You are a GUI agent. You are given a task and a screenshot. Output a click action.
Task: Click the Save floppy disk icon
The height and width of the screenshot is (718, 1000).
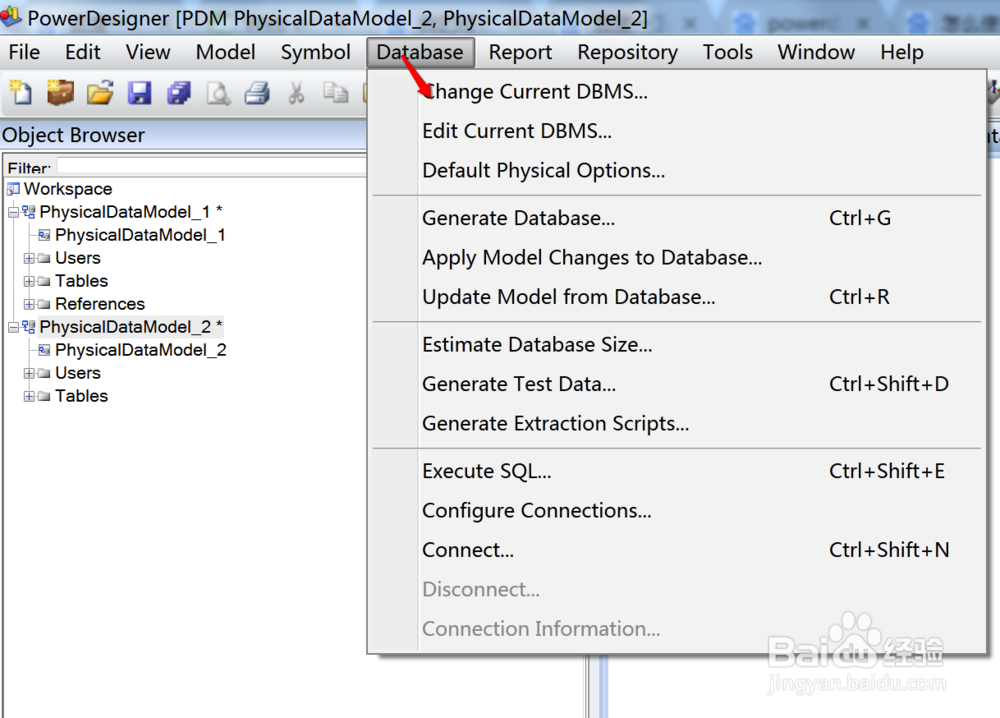(x=140, y=93)
